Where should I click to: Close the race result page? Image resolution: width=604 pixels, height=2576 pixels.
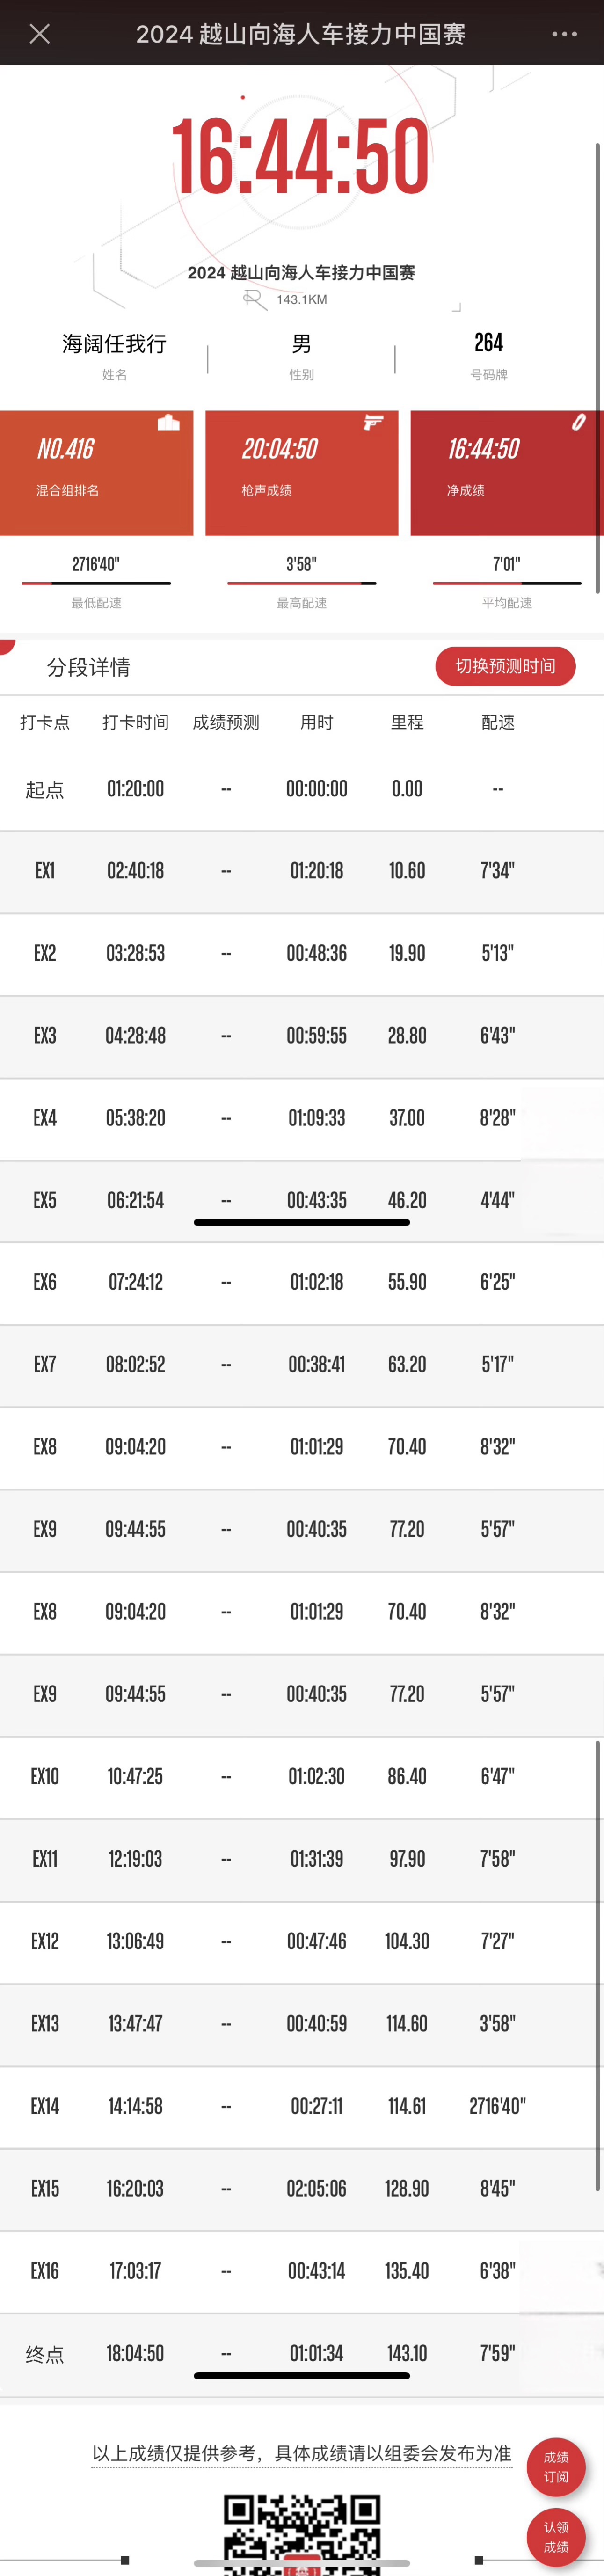[x=40, y=34]
